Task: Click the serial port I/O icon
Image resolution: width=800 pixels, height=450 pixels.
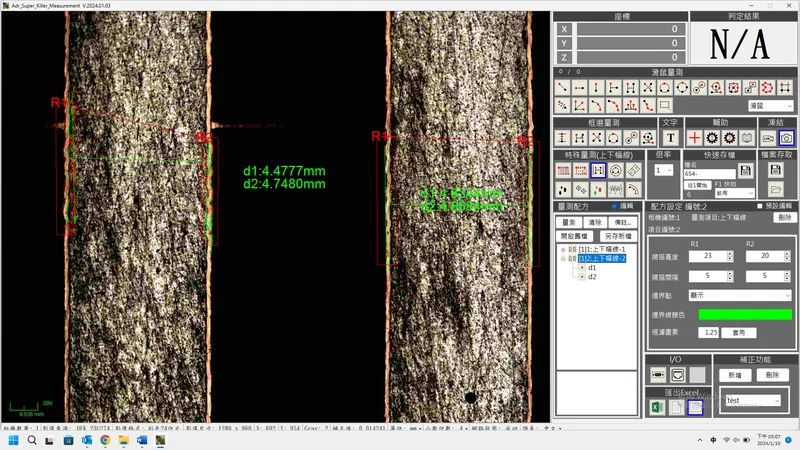Action: [657, 374]
